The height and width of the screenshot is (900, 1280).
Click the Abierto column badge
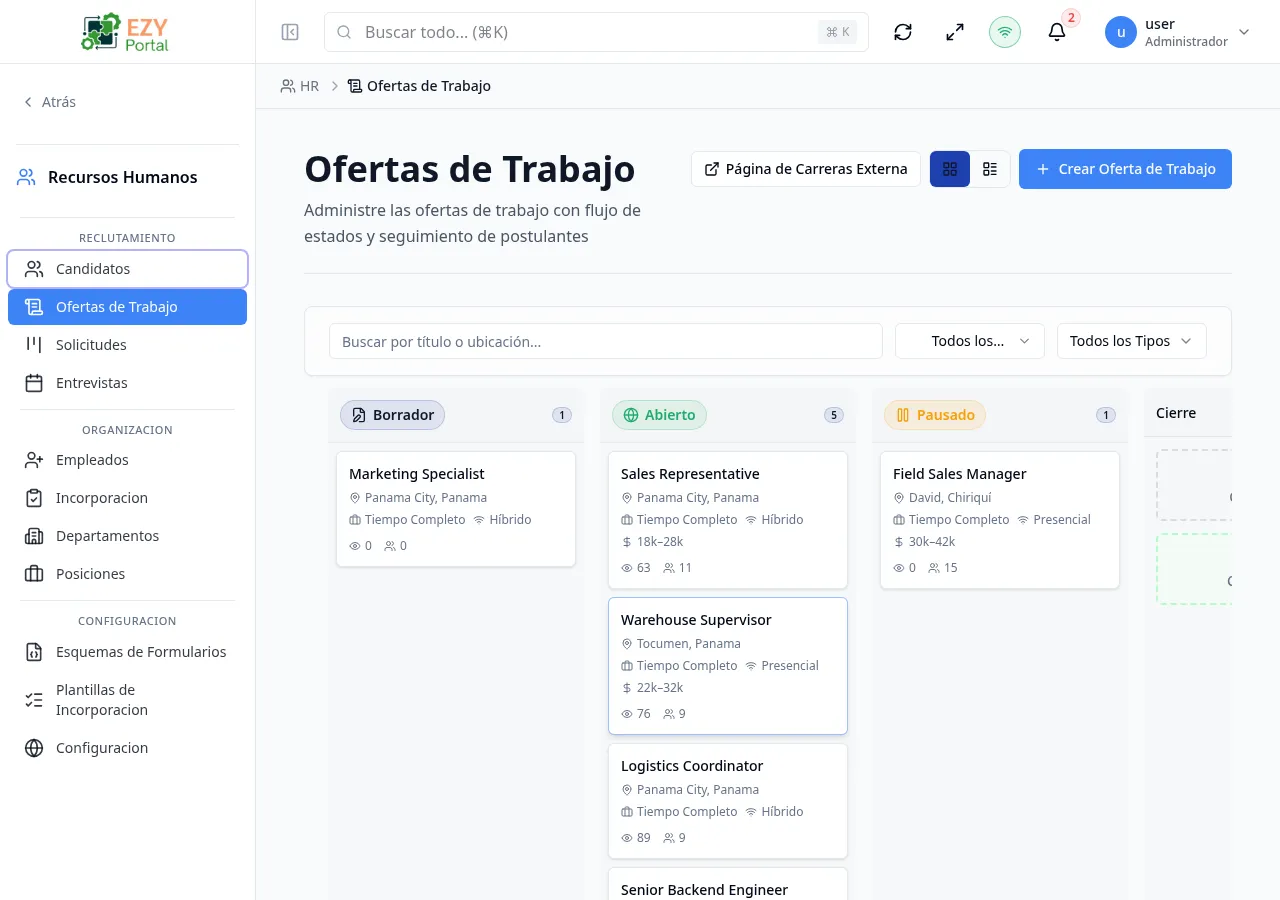(659, 415)
